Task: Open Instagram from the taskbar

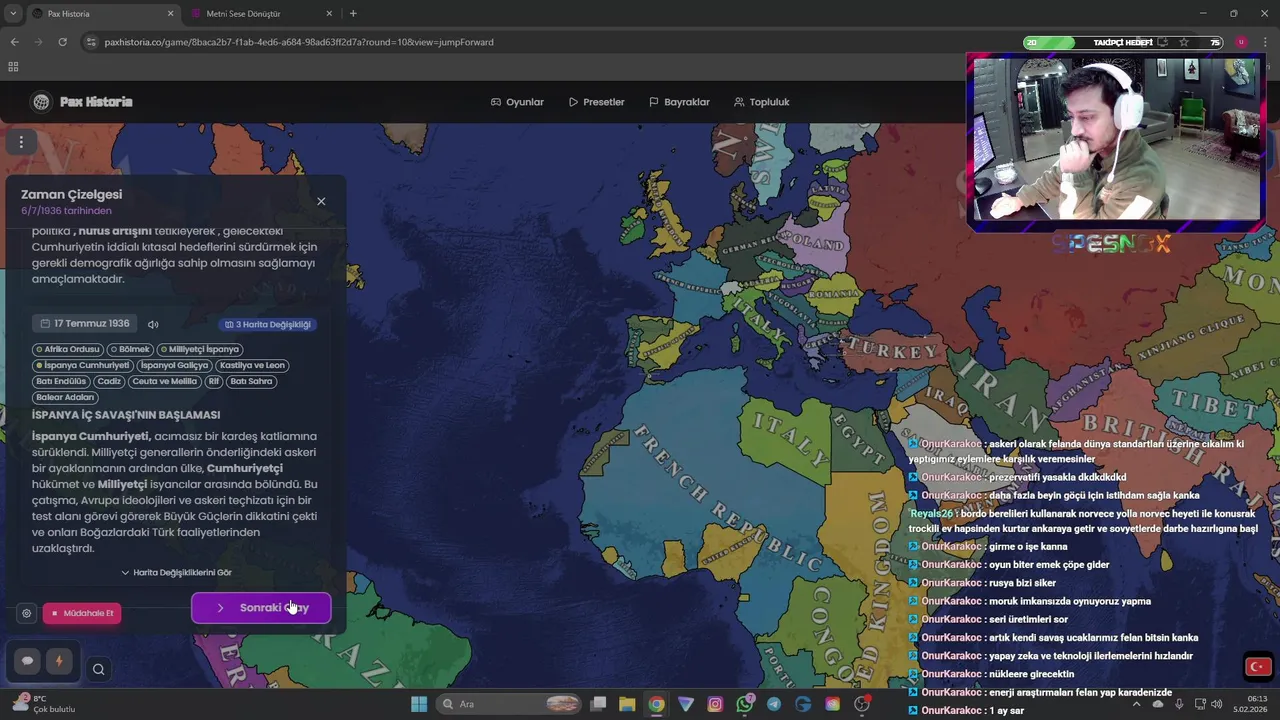Action: (715, 704)
